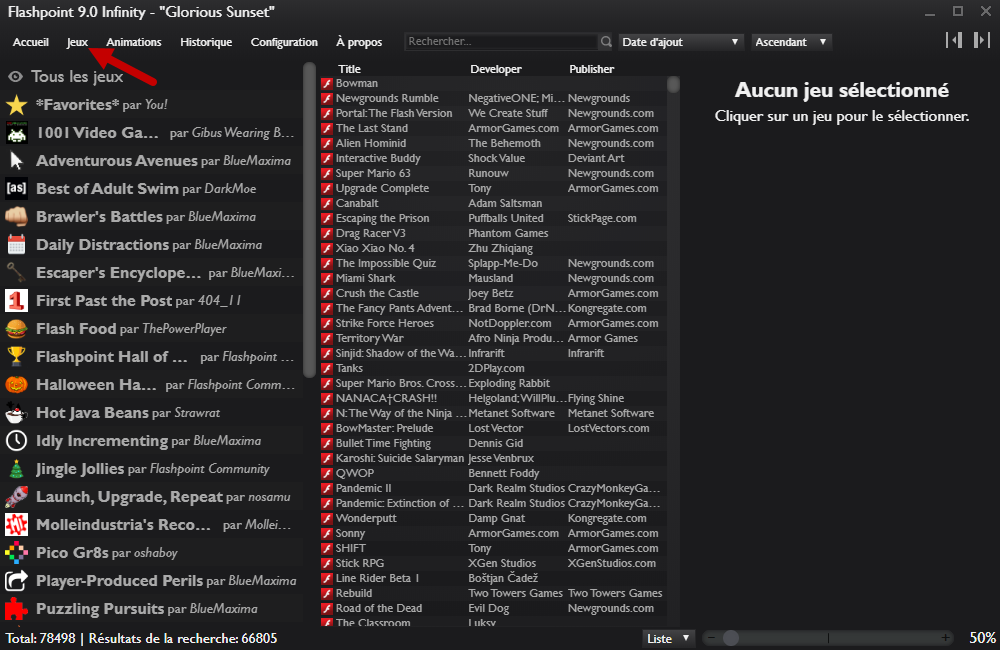This screenshot has height=650, width=1000.
Task: Click the zoom slider plus button
Action: (945, 638)
